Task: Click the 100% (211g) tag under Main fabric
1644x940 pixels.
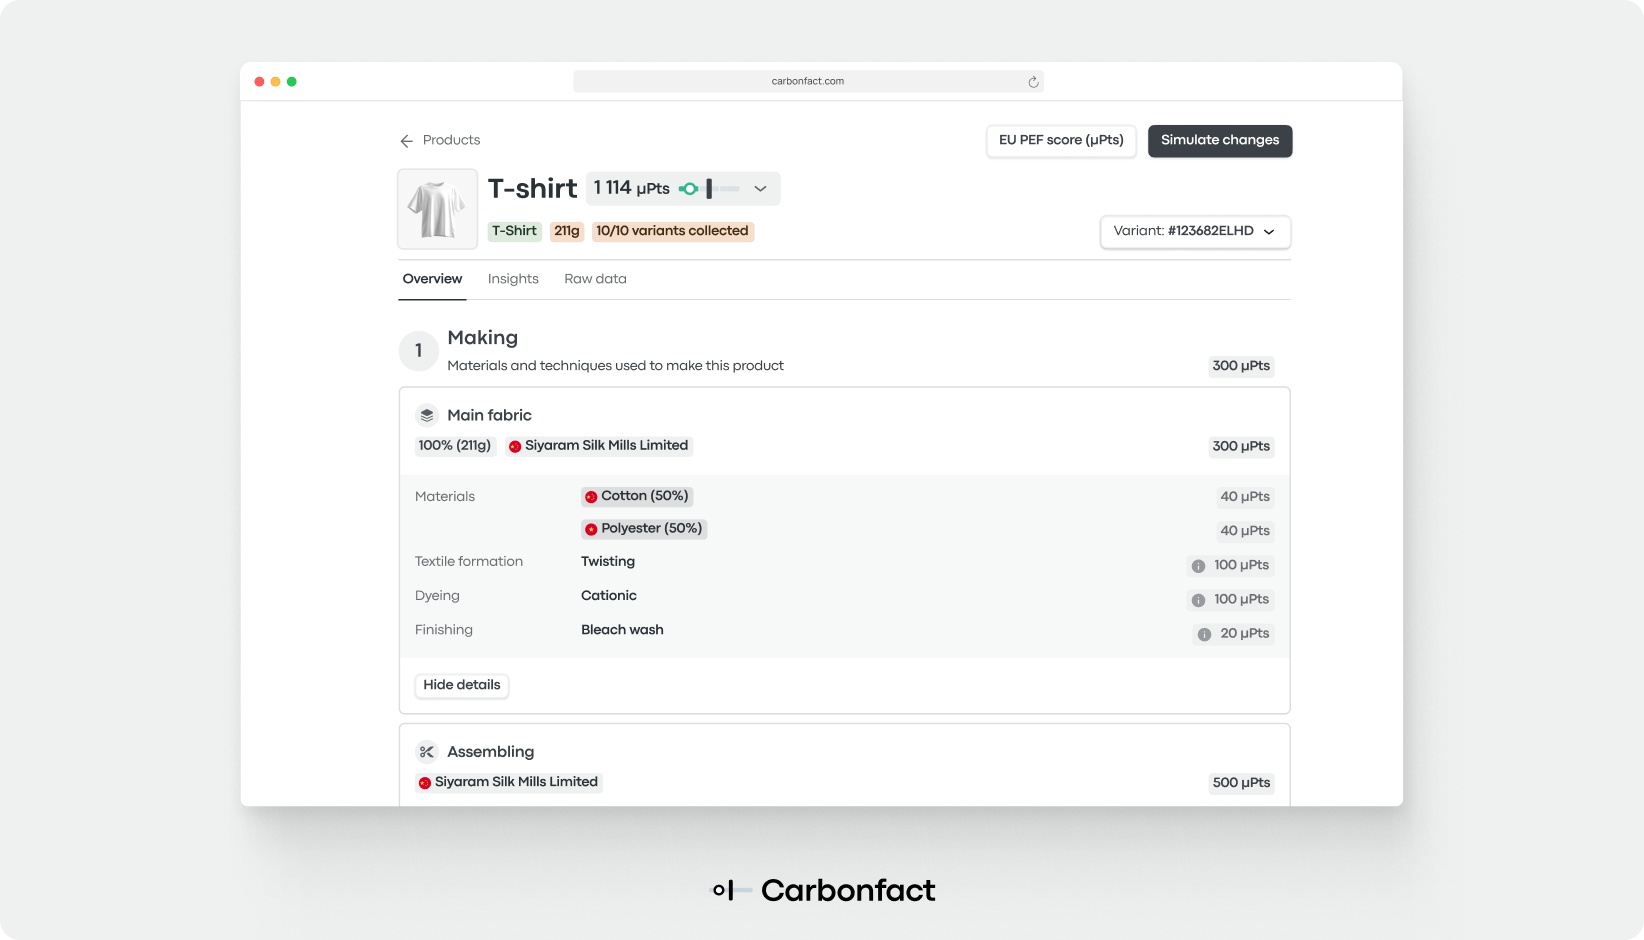Action: coord(455,446)
